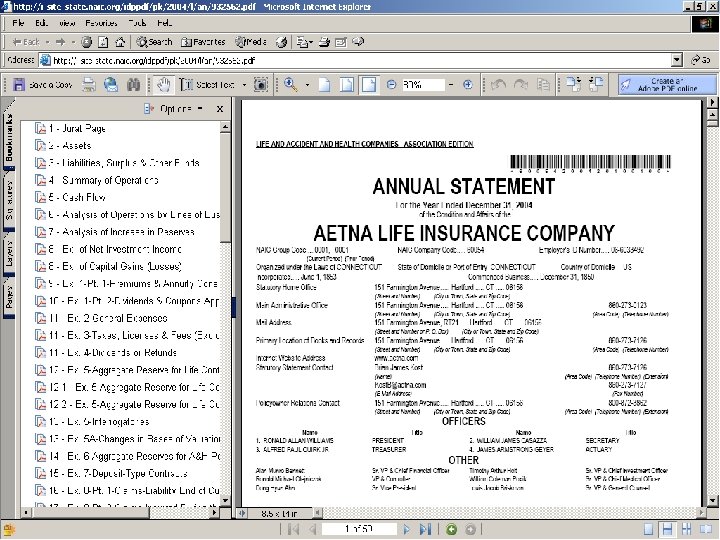Screen dimensions: 720x540
Task: Click the green Previous View button
Action: 451,529
